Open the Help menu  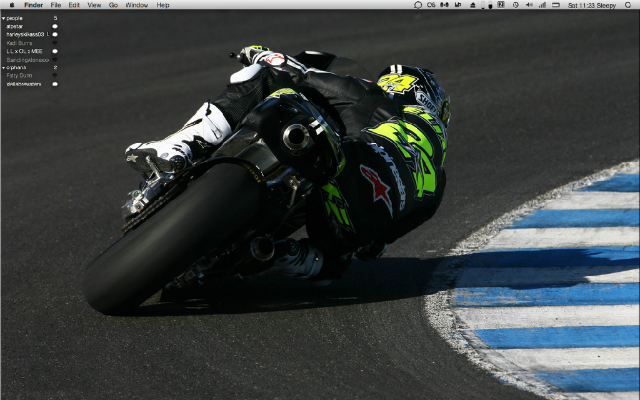coord(163,5)
